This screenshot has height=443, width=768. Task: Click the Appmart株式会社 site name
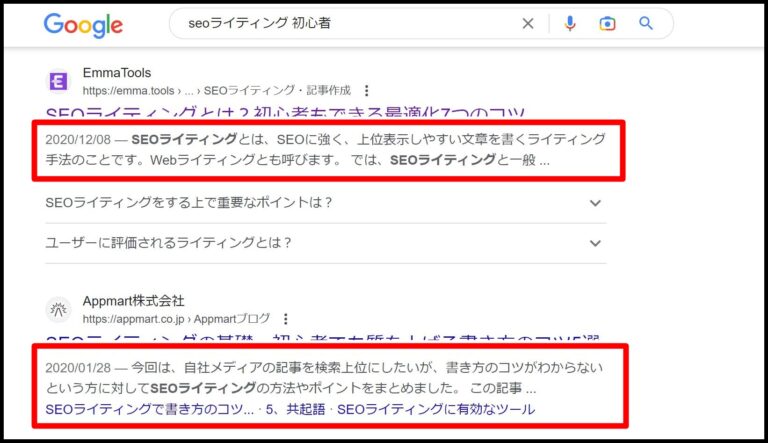click(133, 301)
